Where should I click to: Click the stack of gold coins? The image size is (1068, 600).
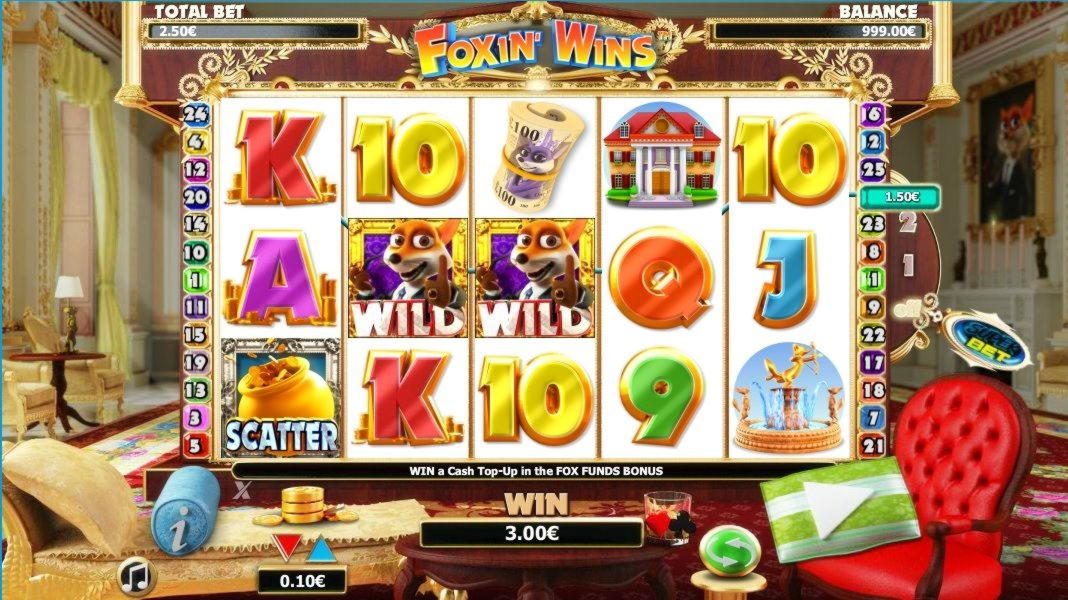303,505
